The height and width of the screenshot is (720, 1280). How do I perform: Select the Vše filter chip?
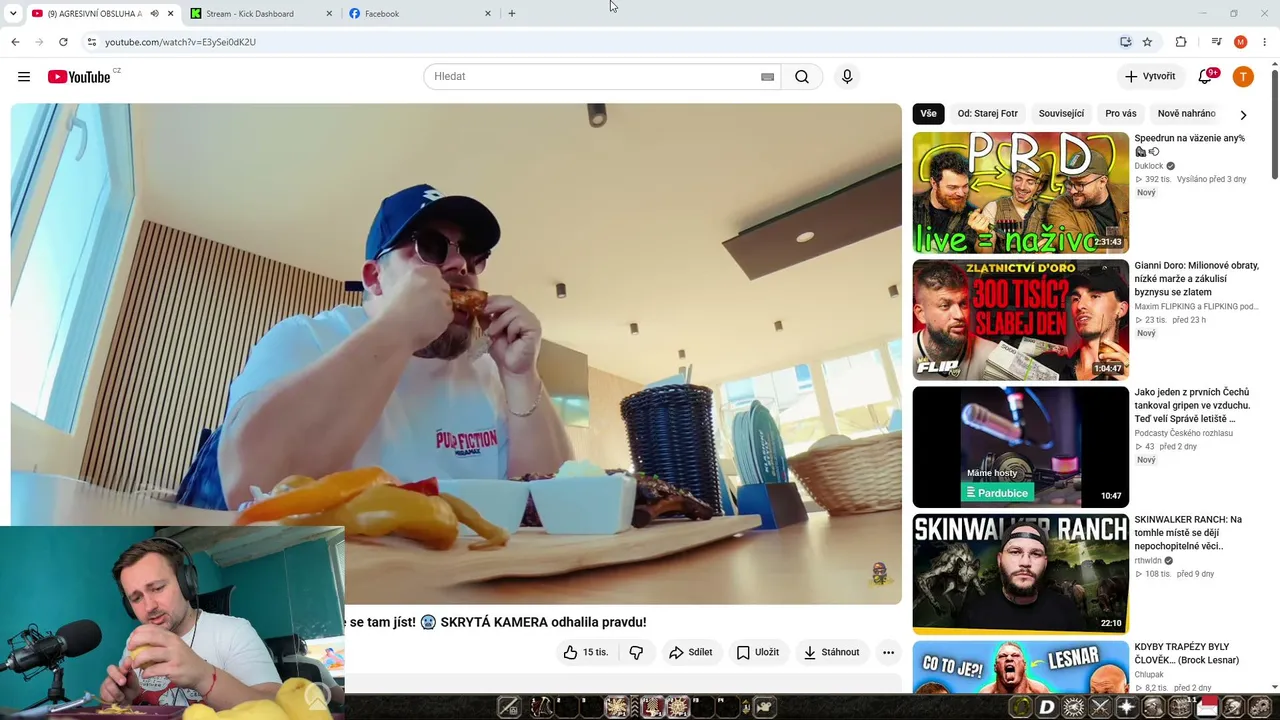pyautogui.click(x=928, y=114)
